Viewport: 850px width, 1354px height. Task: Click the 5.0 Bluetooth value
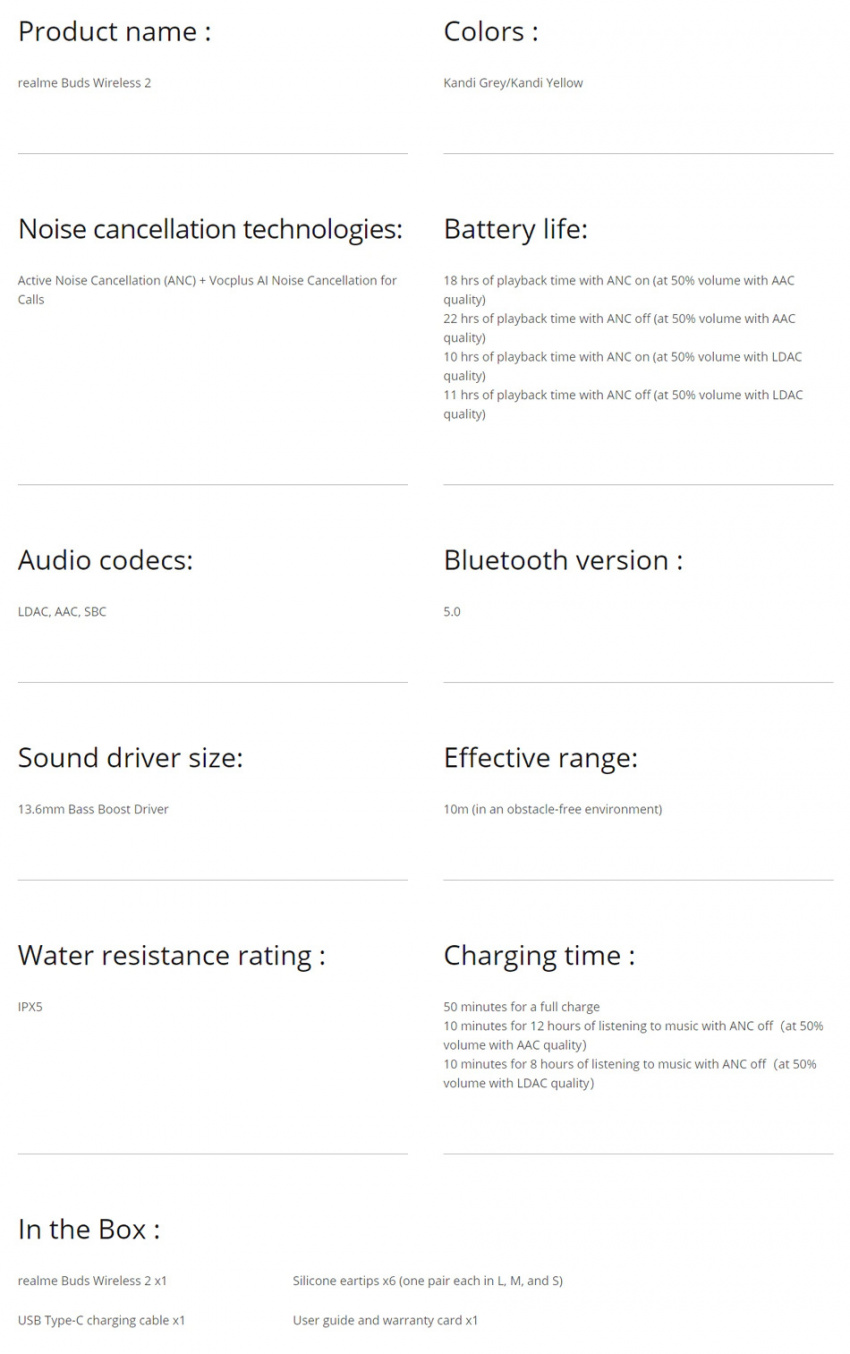tap(452, 612)
